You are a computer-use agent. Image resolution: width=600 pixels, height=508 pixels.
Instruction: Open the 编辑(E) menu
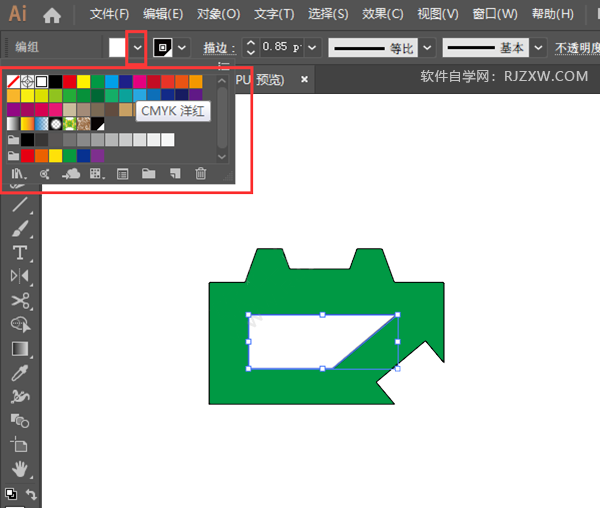pos(163,14)
